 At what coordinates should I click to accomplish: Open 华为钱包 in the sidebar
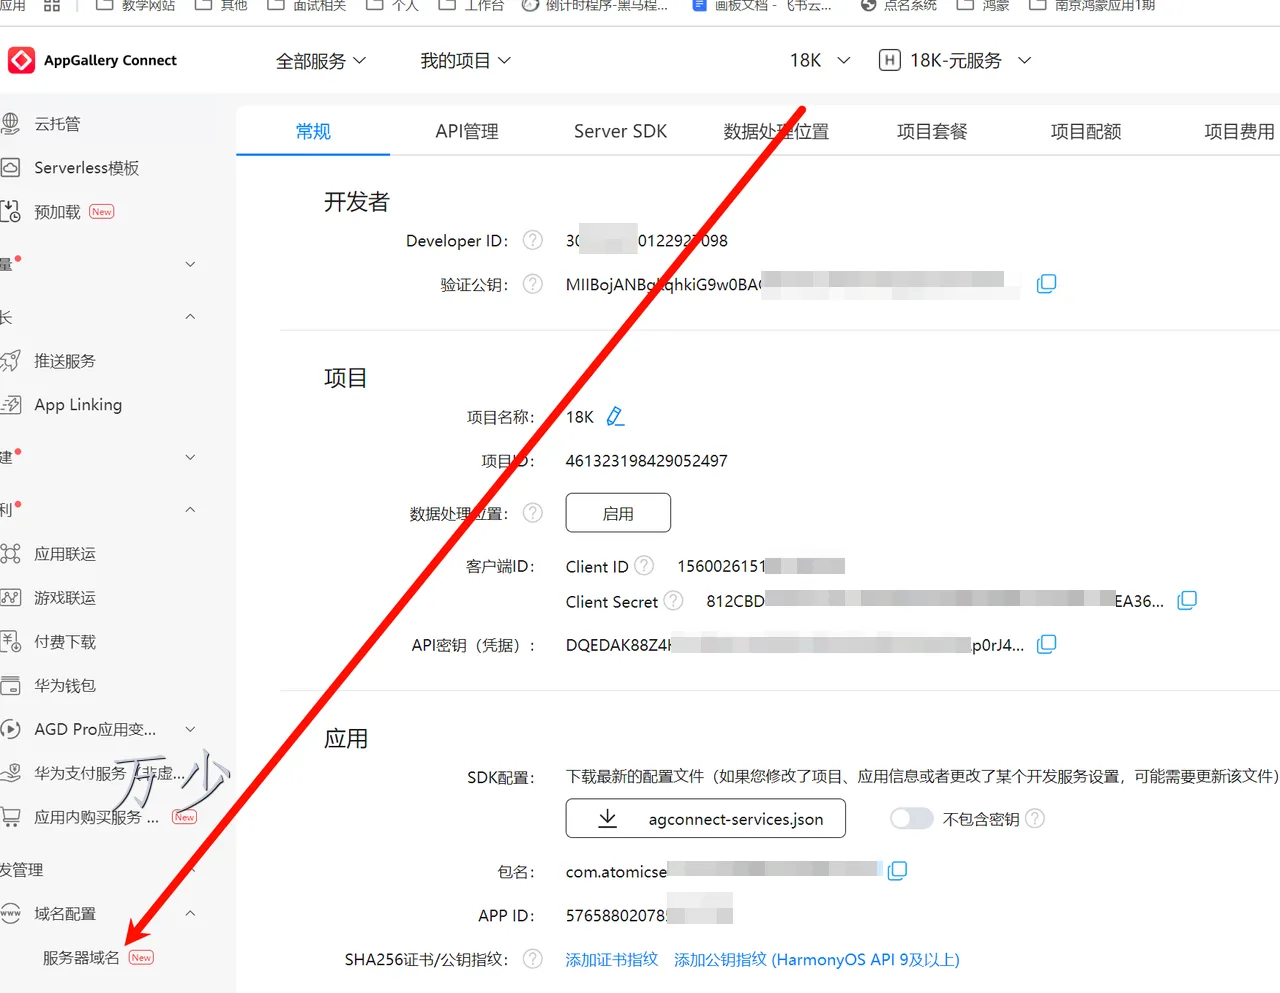click(x=65, y=686)
